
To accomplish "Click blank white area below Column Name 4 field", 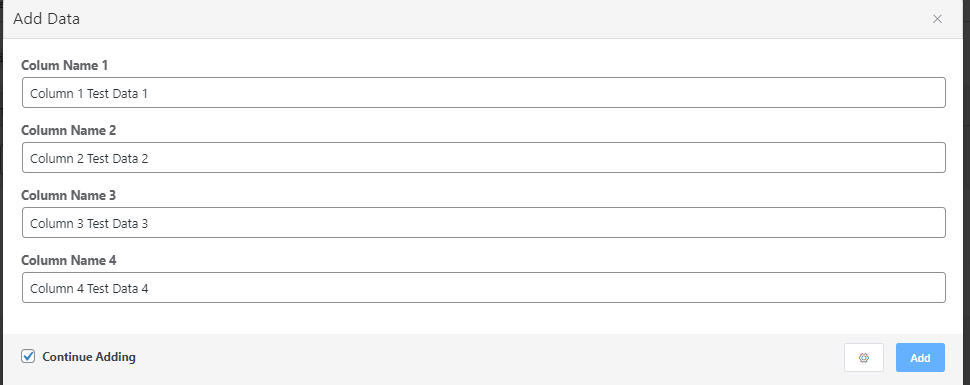I will (x=484, y=318).
